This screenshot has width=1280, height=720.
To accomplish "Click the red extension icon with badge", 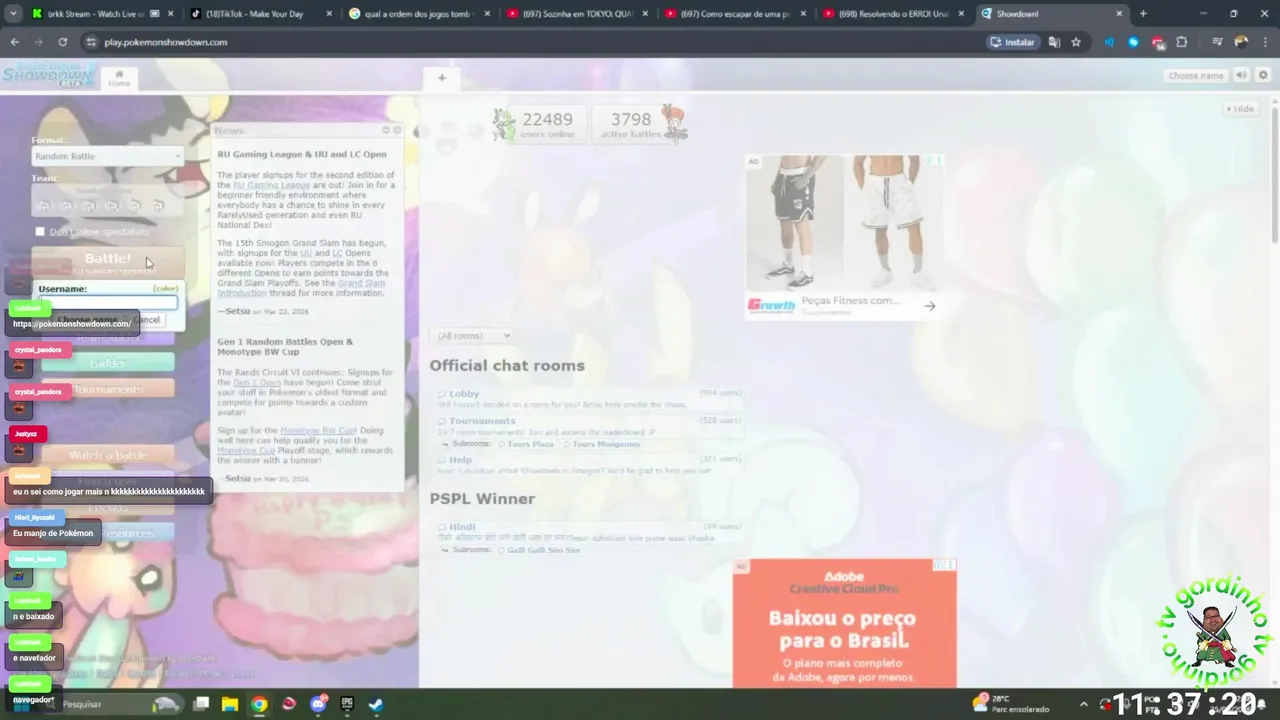I will [1158, 43].
